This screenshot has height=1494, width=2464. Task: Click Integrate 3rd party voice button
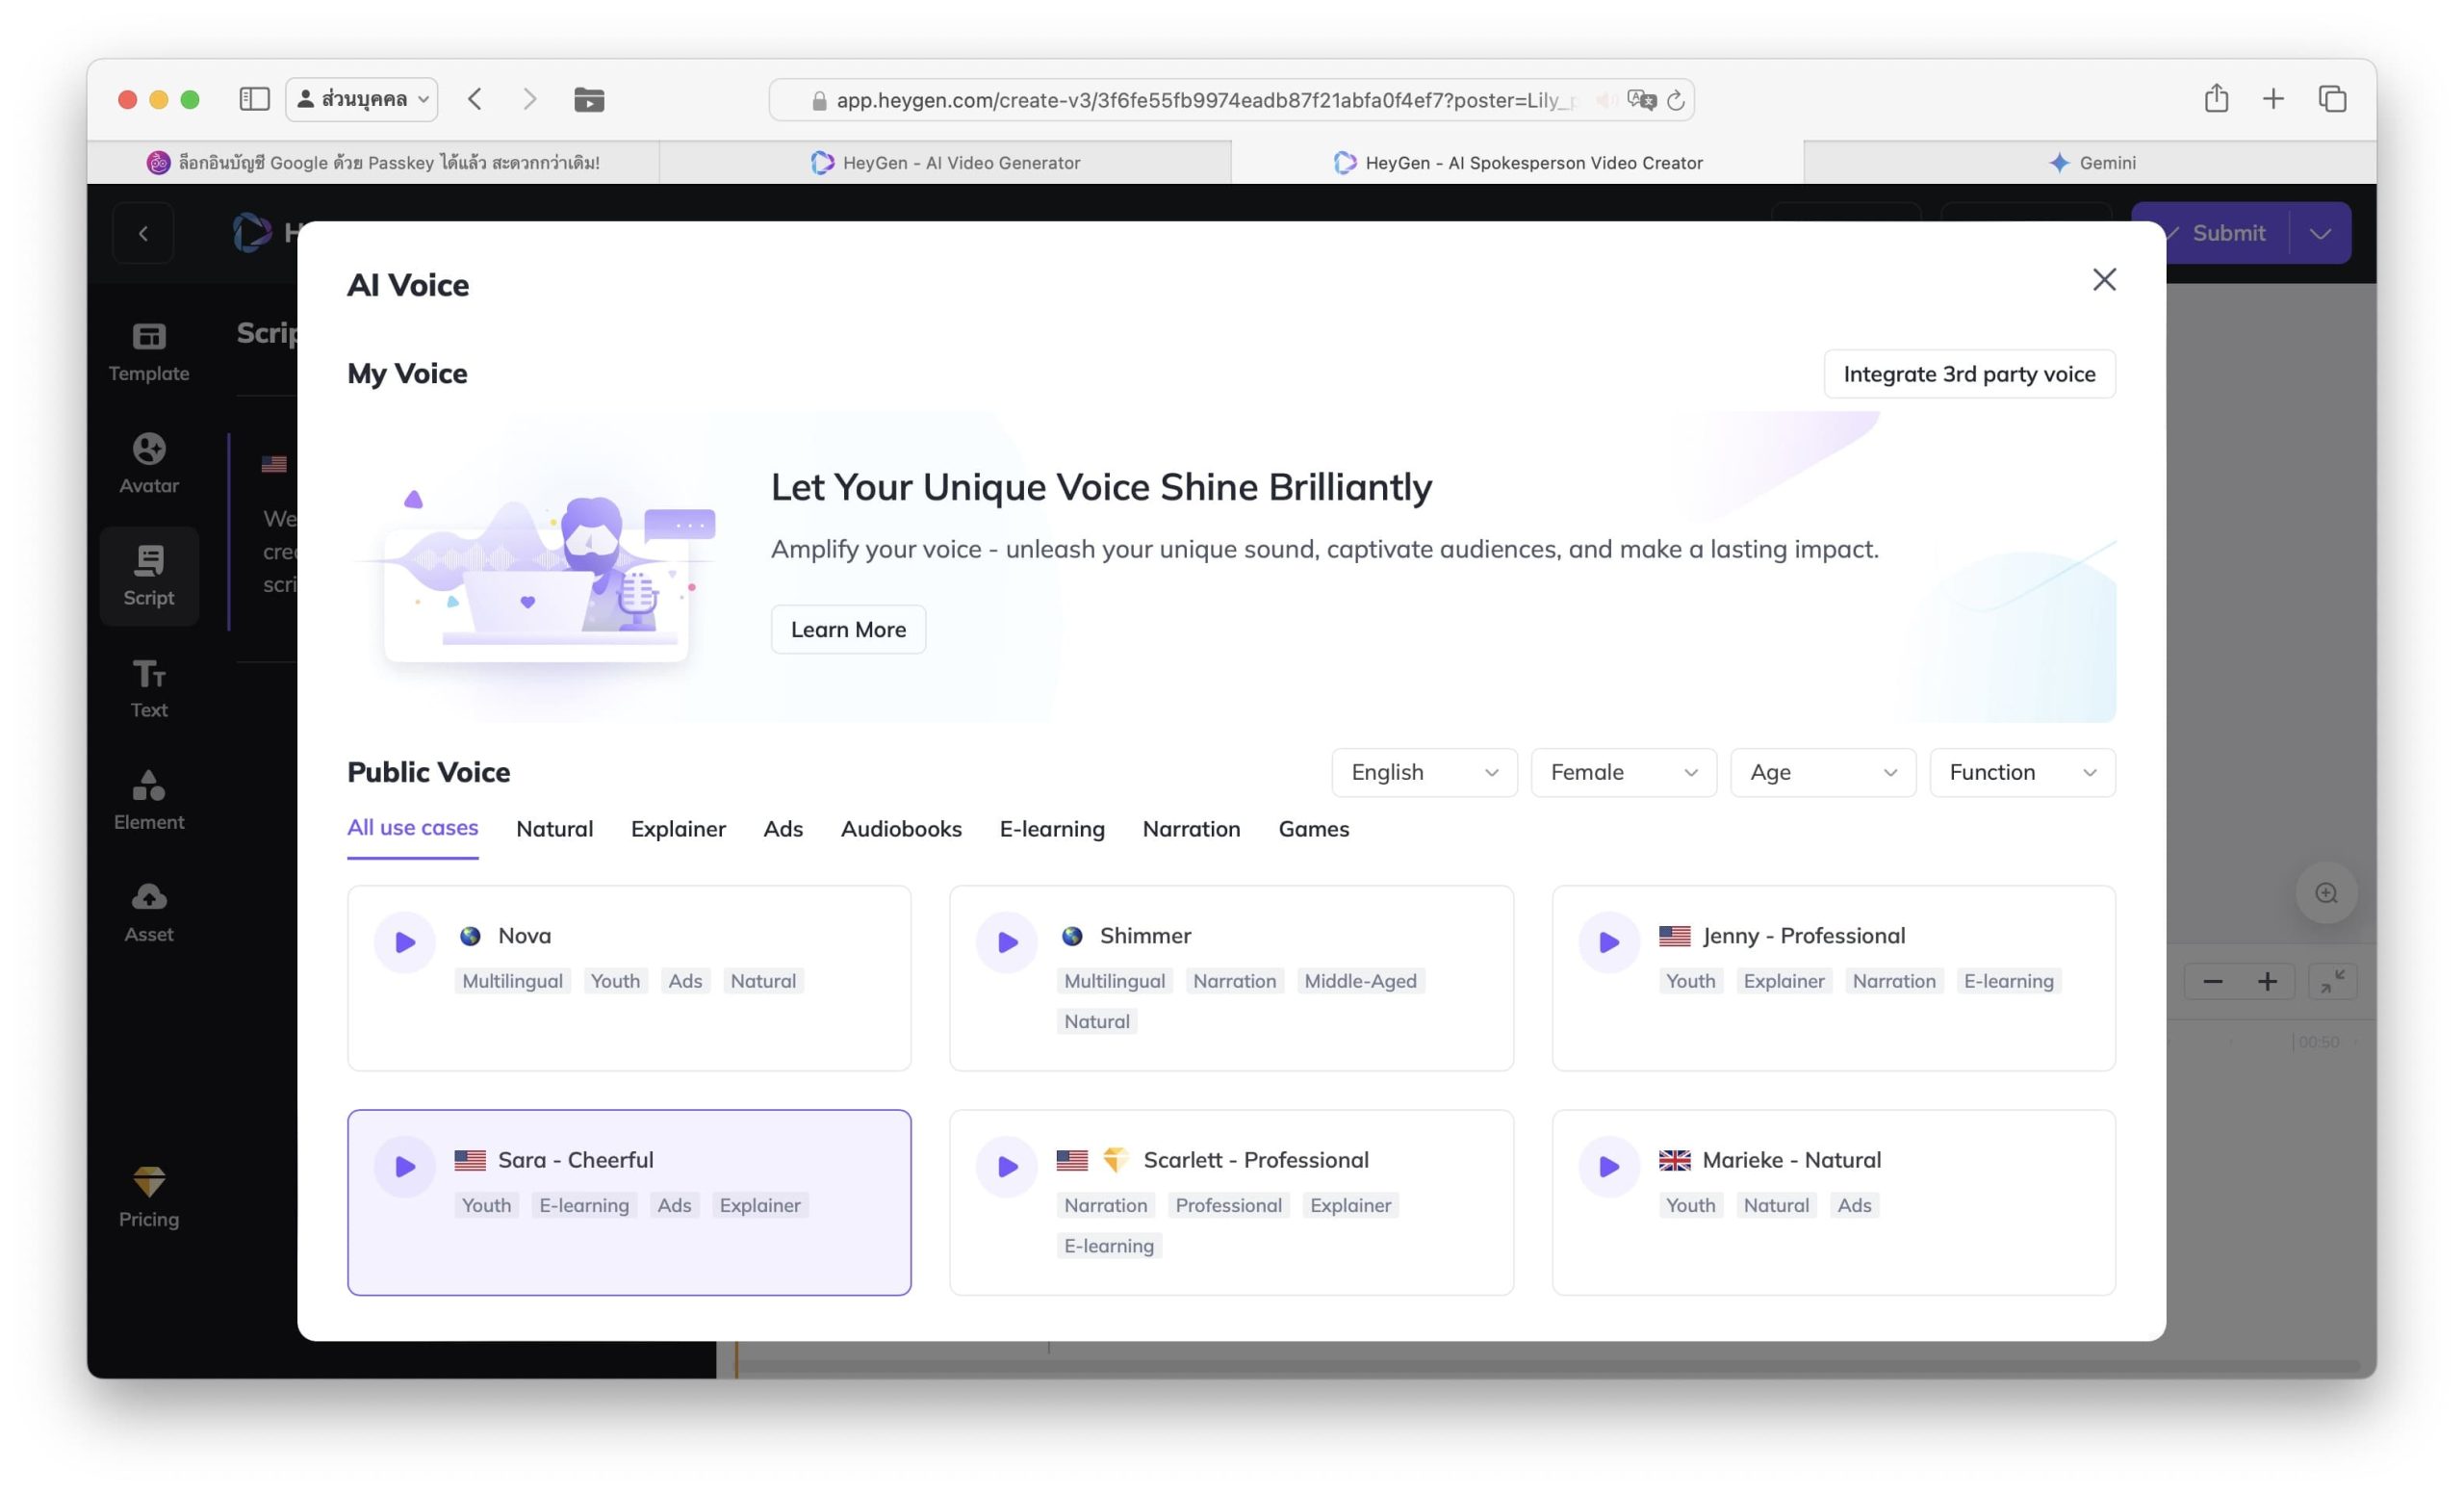[1968, 374]
